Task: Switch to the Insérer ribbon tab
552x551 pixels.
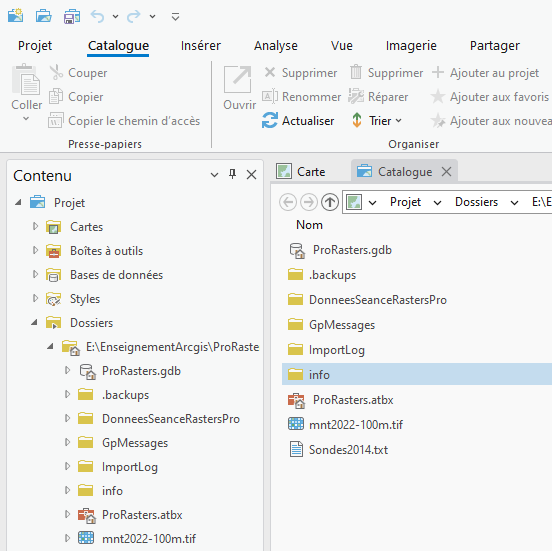Action: pos(201,46)
